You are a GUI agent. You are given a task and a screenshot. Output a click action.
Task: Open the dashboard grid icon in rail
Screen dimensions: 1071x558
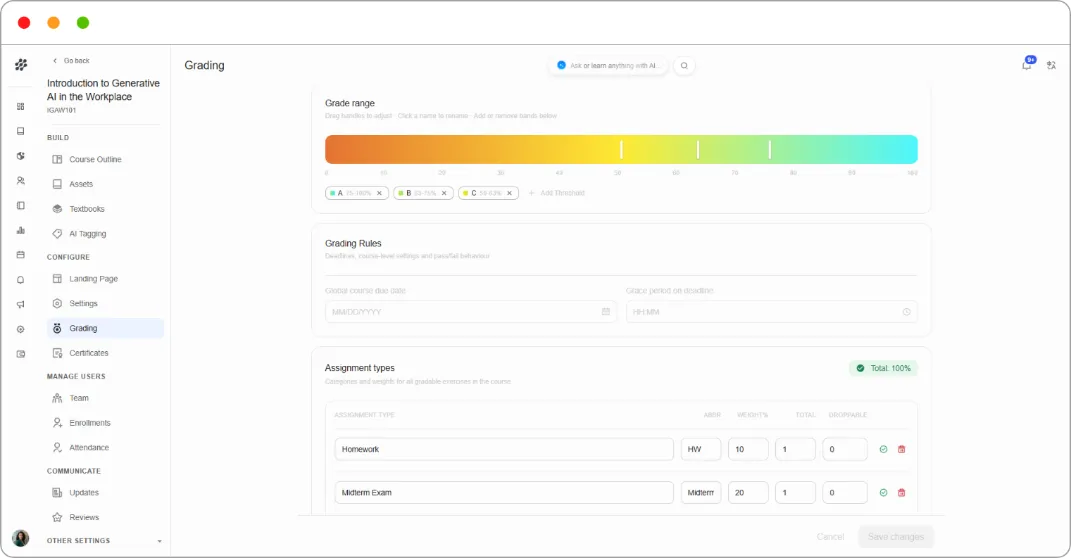tap(20, 107)
